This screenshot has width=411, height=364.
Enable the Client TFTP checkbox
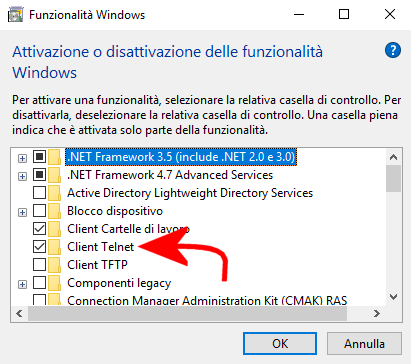pyautogui.click(x=39, y=265)
